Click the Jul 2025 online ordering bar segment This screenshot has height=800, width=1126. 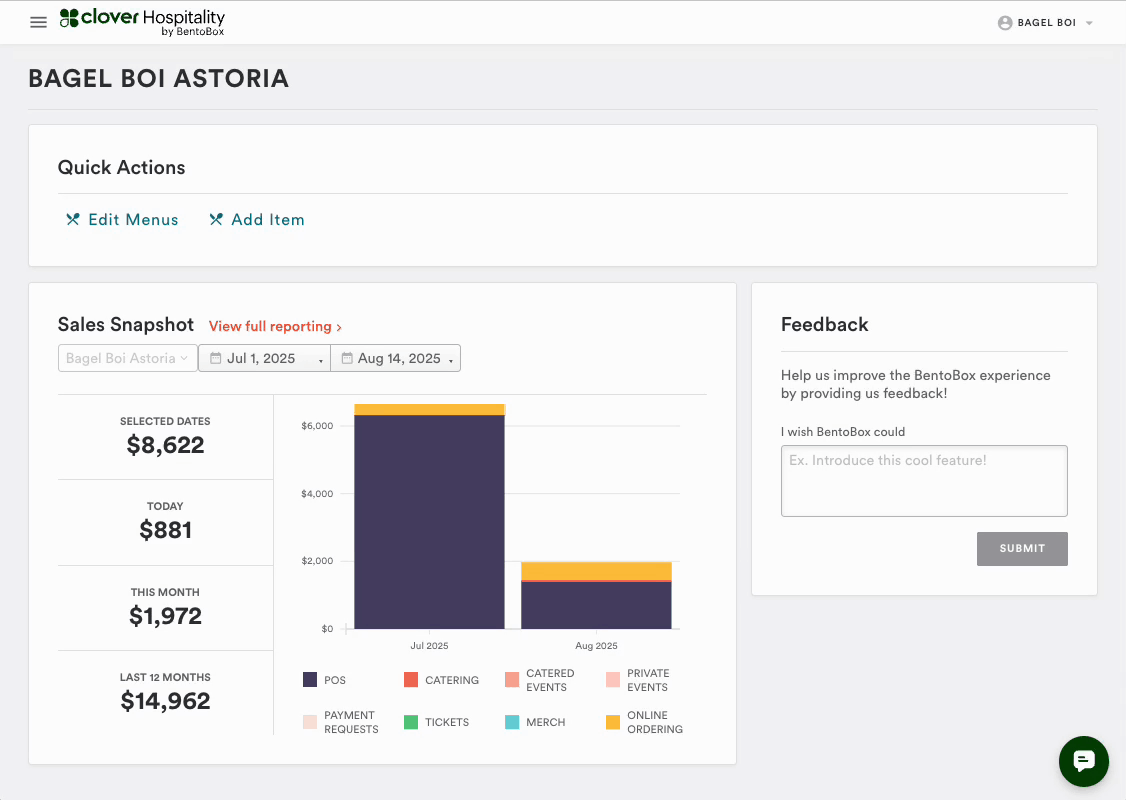tap(429, 409)
